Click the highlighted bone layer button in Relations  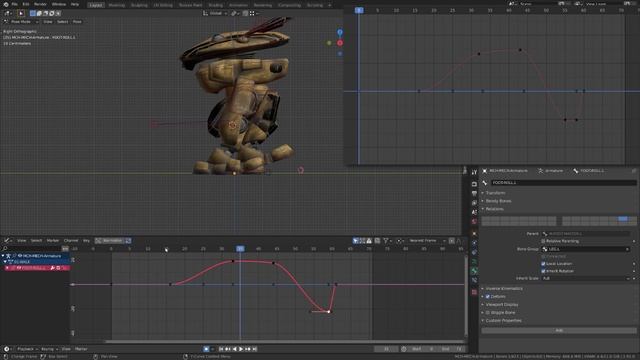[x=622, y=219]
